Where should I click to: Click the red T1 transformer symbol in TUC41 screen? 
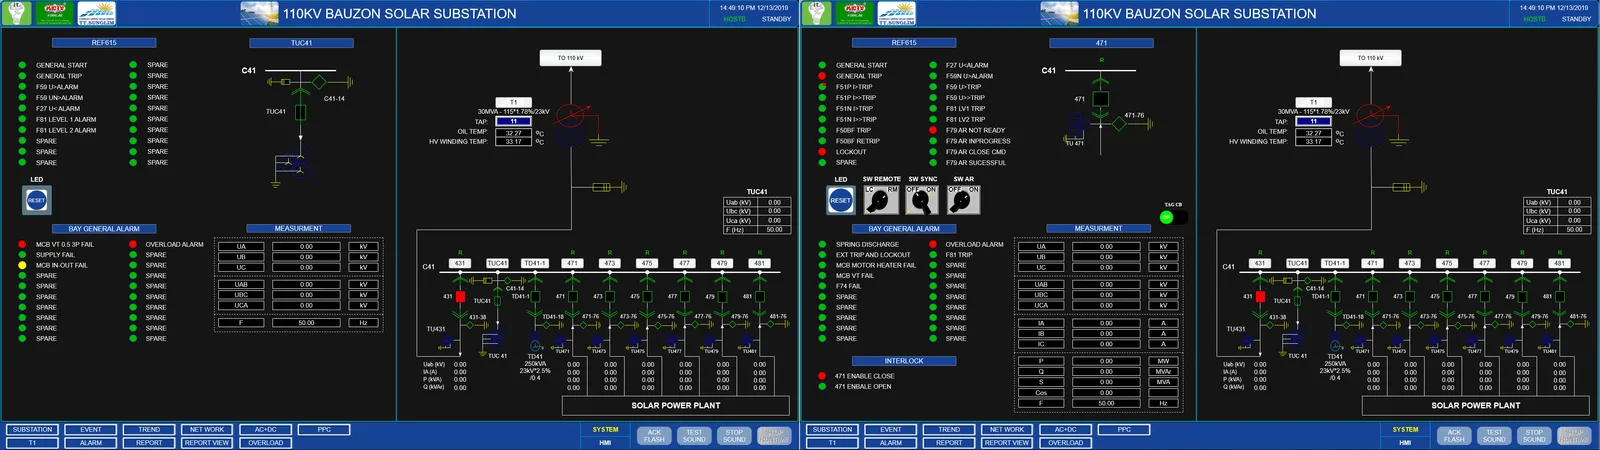pos(573,116)
